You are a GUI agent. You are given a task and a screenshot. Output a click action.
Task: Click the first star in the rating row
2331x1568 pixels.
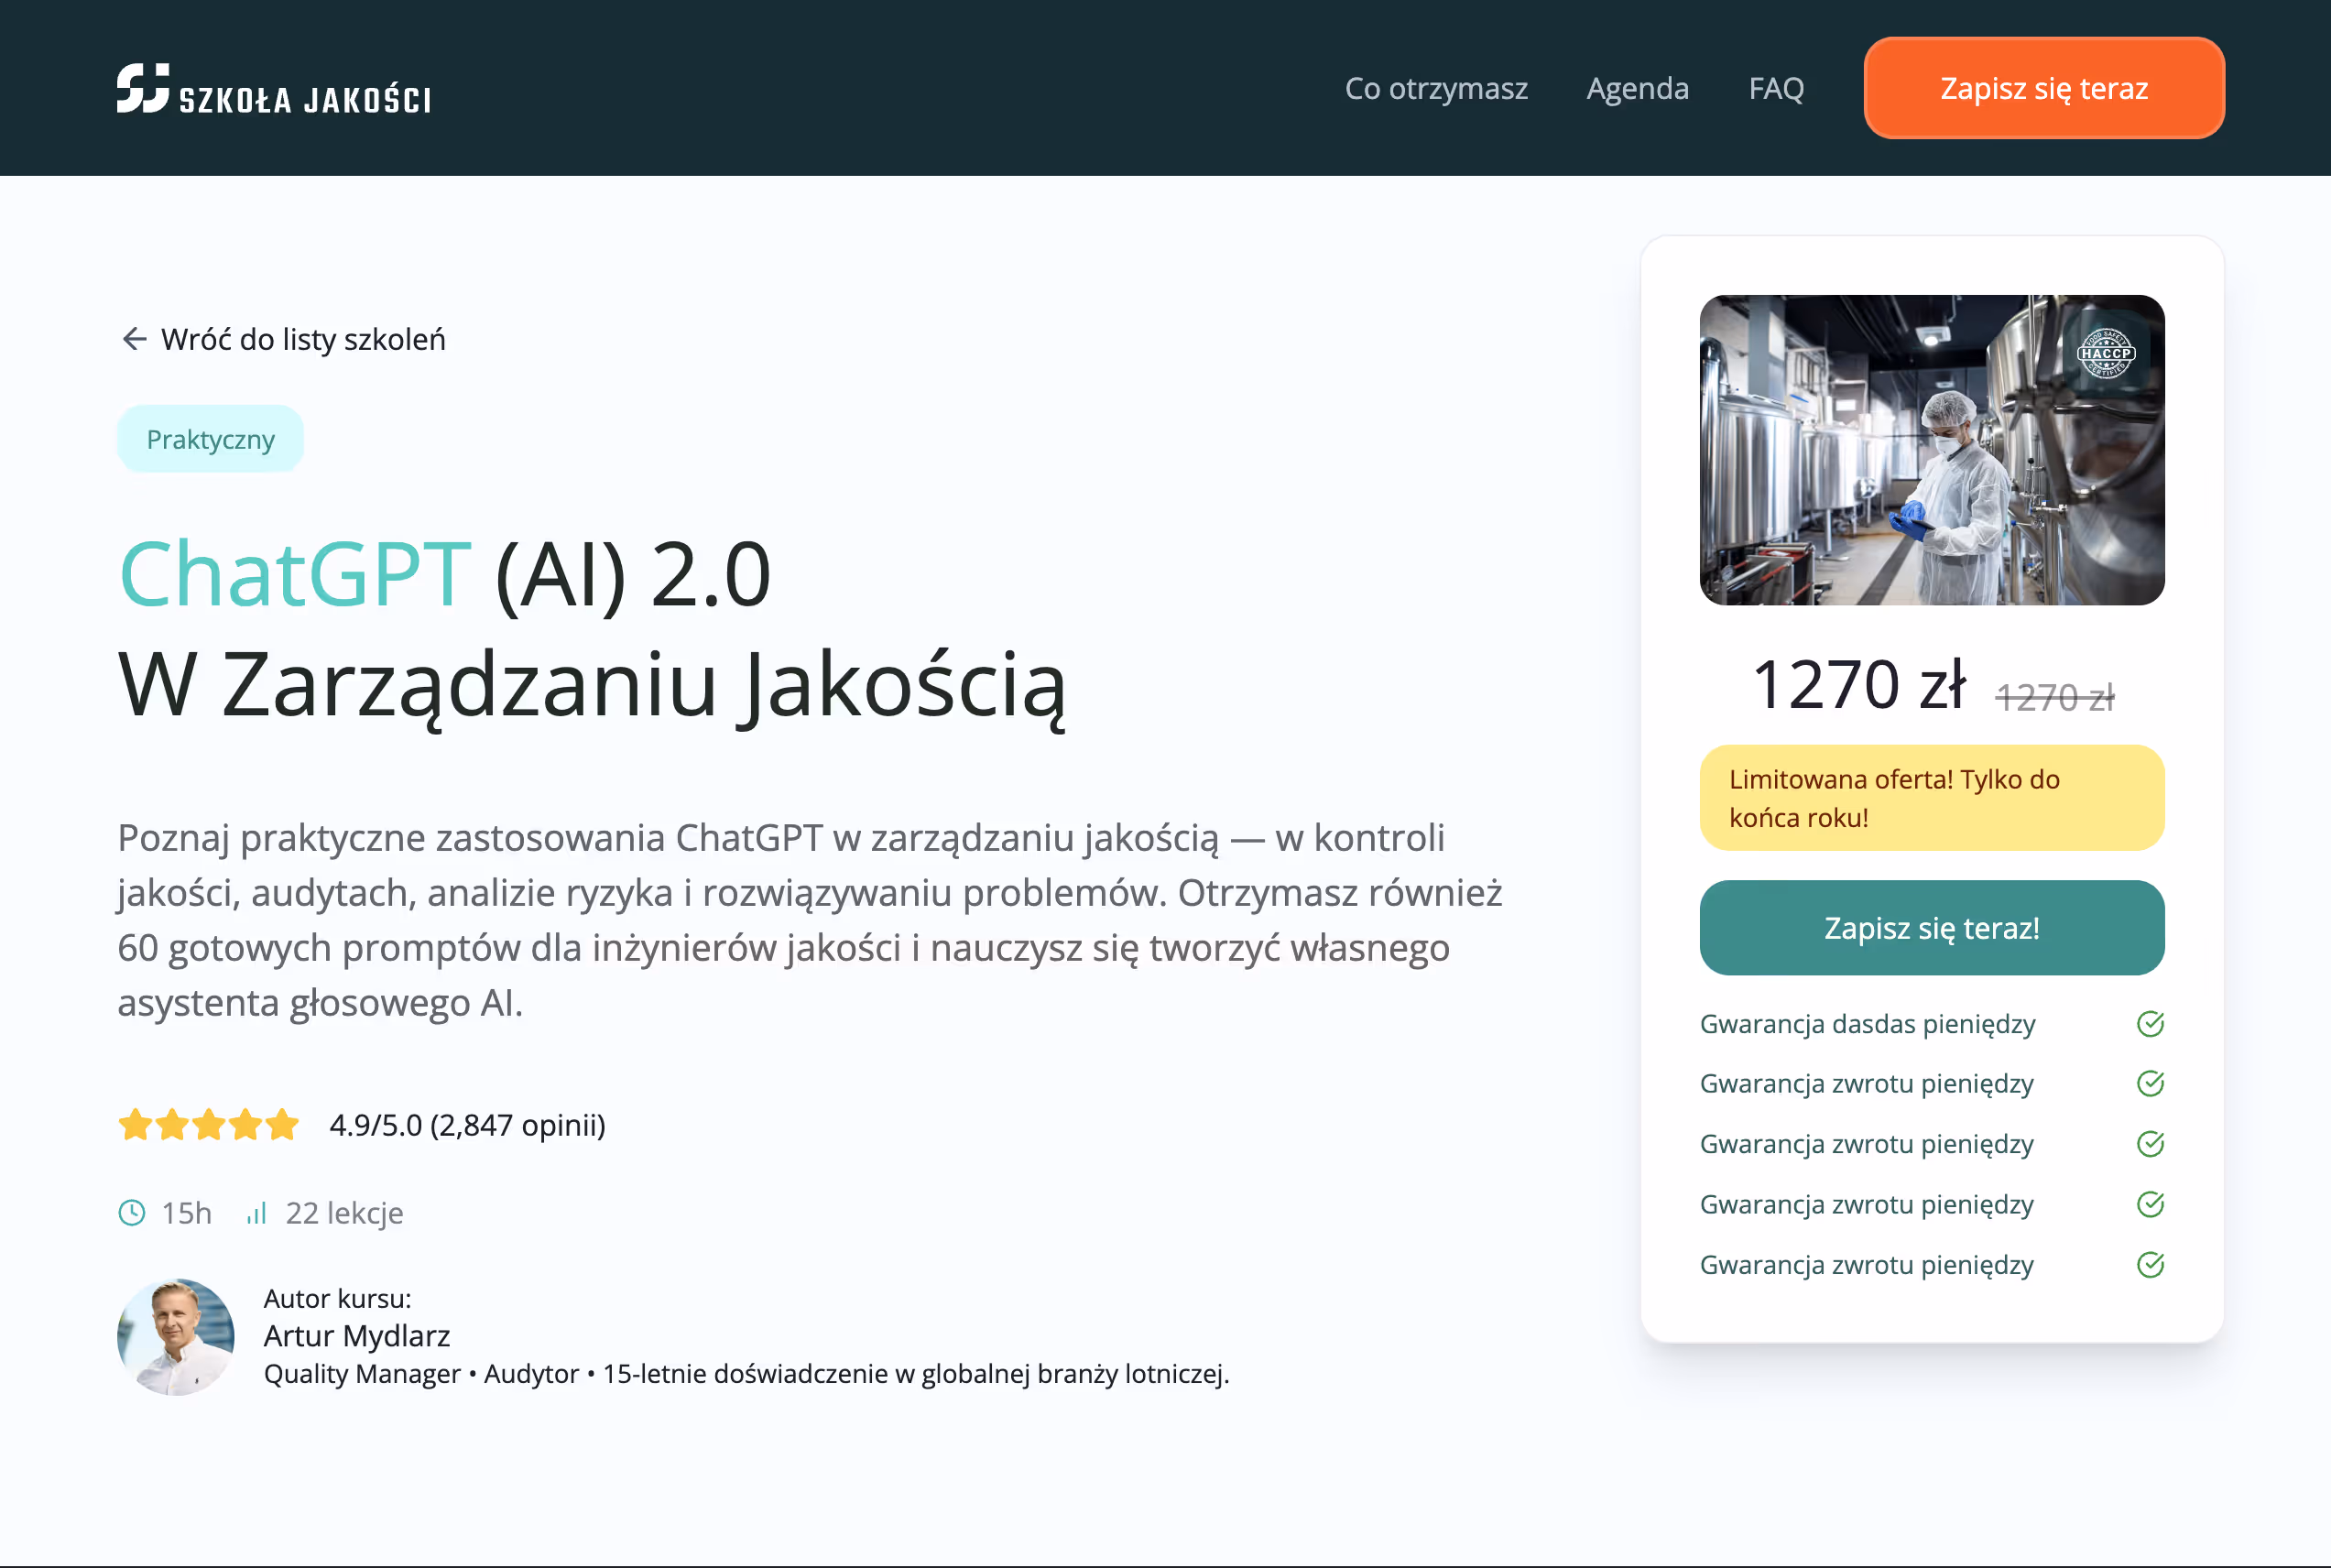tap(135, 1124)
